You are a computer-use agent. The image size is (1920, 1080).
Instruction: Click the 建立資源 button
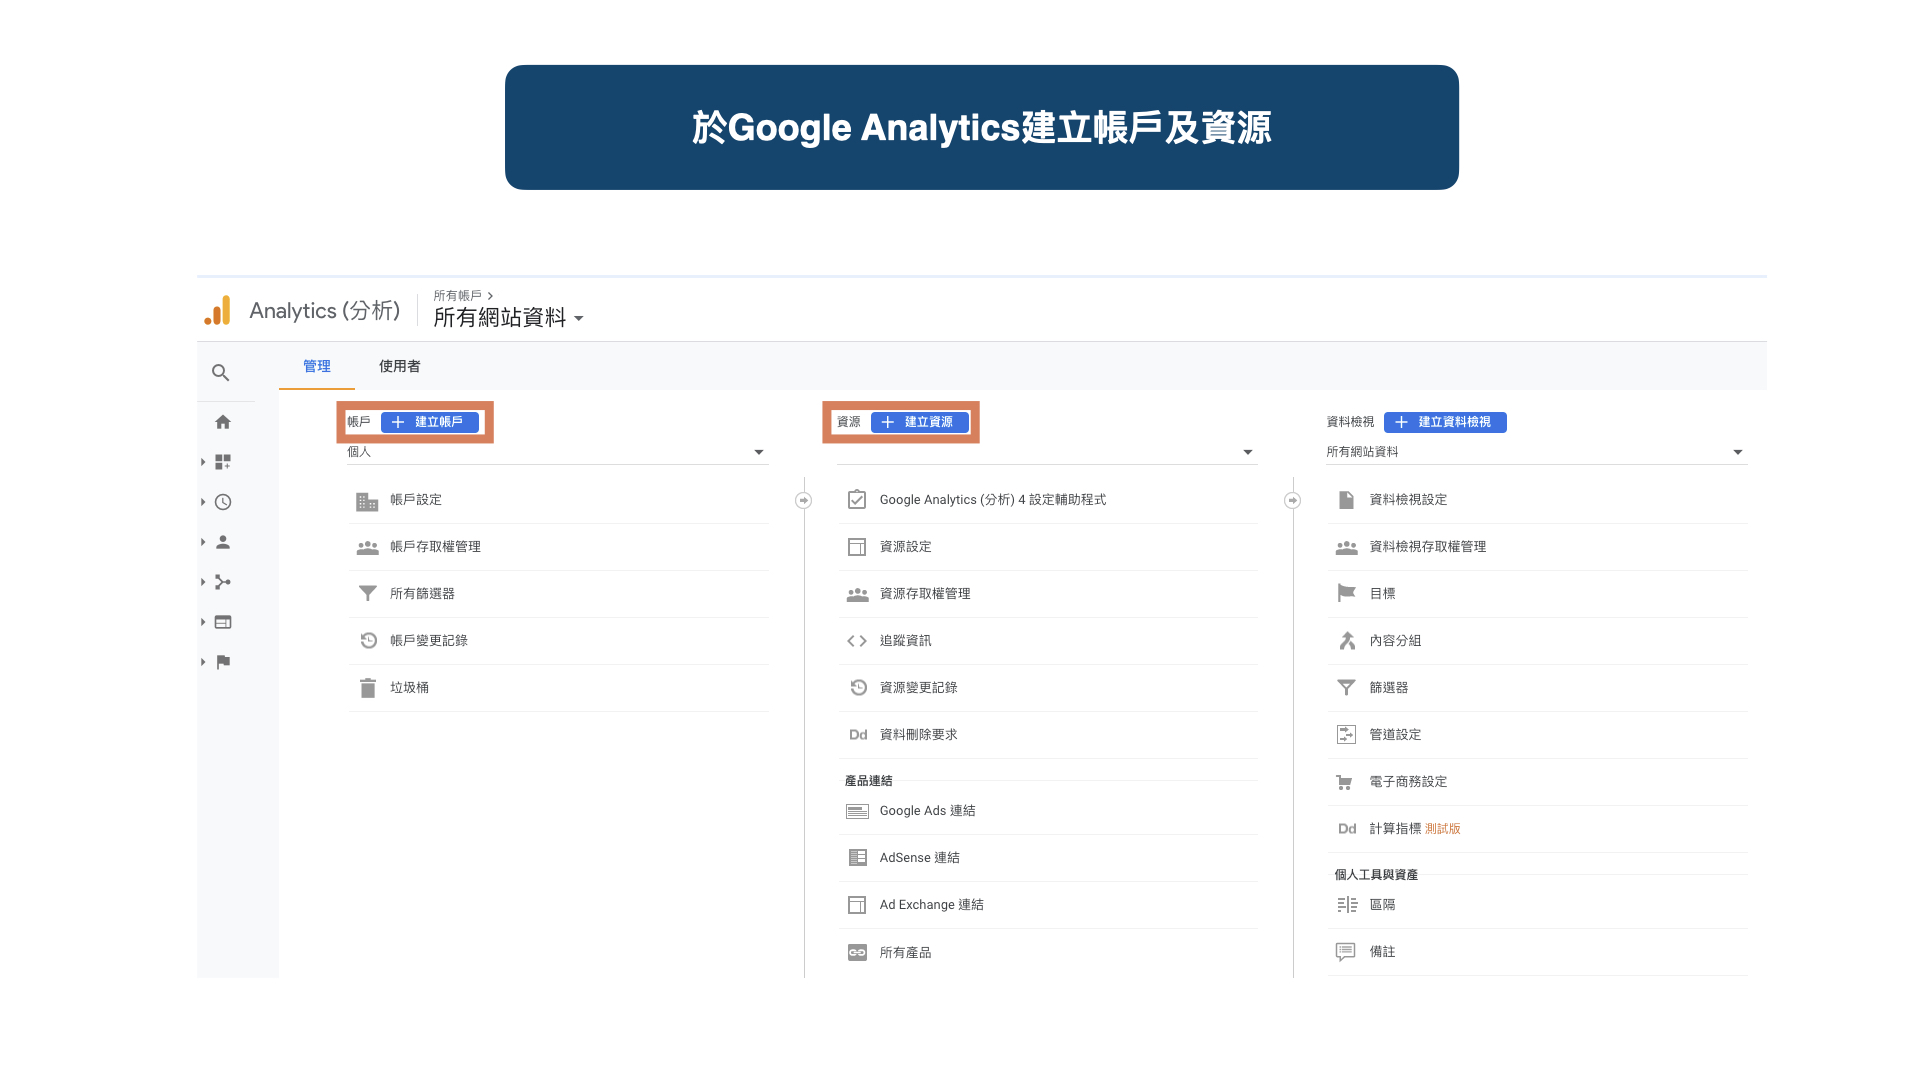coord(920,422)
